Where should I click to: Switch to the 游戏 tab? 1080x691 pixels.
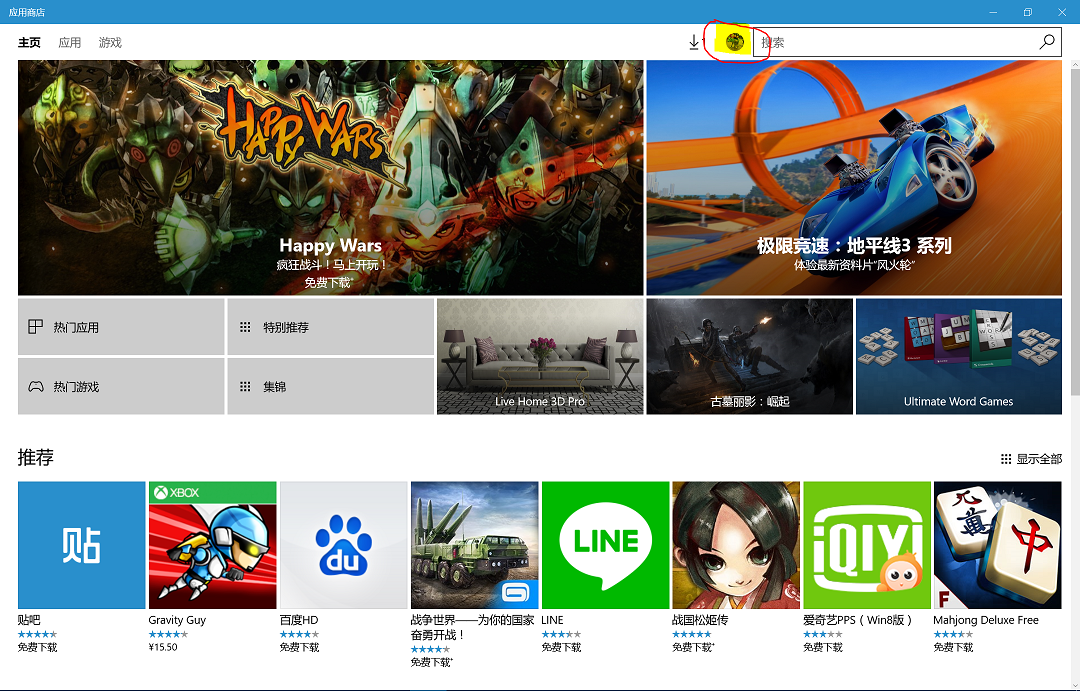coord(110,43)
